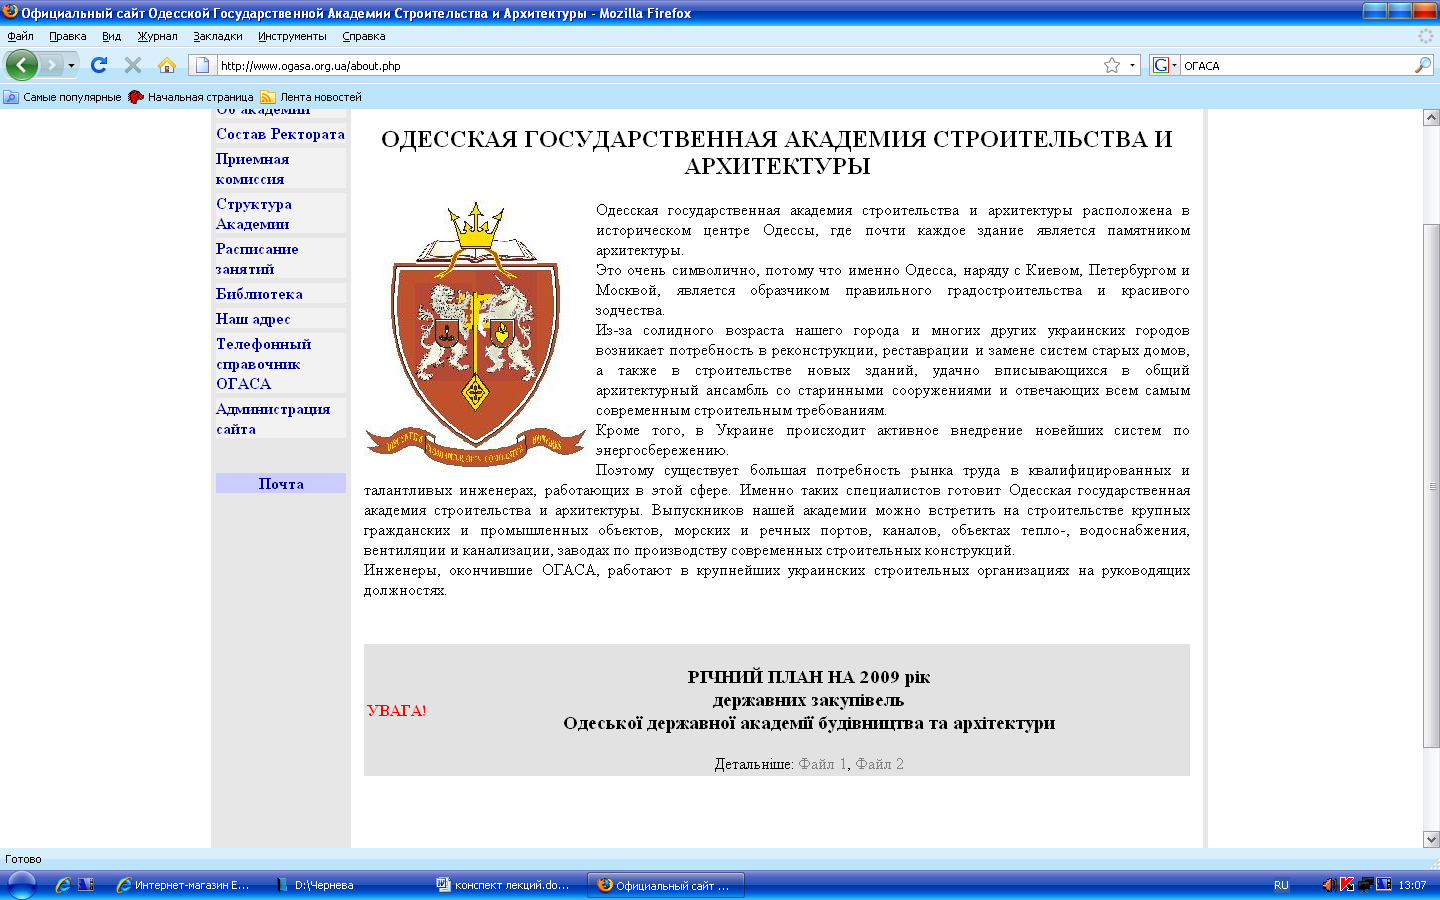Click the page identity icon in address bar

point(202,65)
